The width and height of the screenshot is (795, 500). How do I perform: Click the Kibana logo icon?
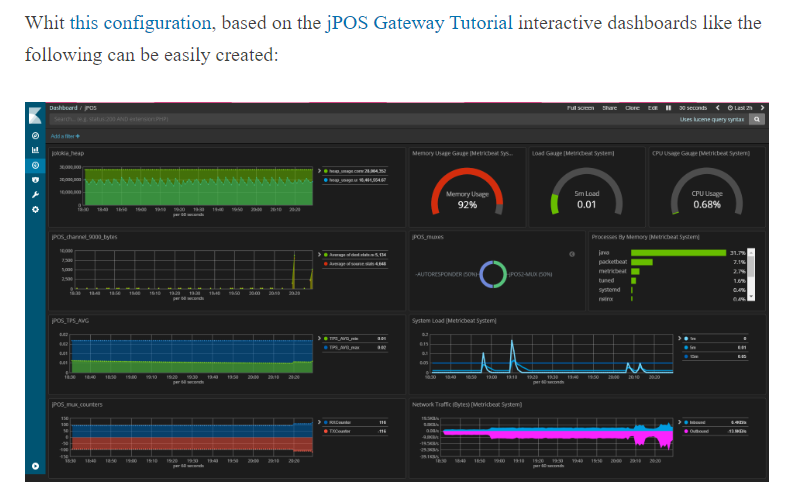pyautogui.click(x=36, y=114)
